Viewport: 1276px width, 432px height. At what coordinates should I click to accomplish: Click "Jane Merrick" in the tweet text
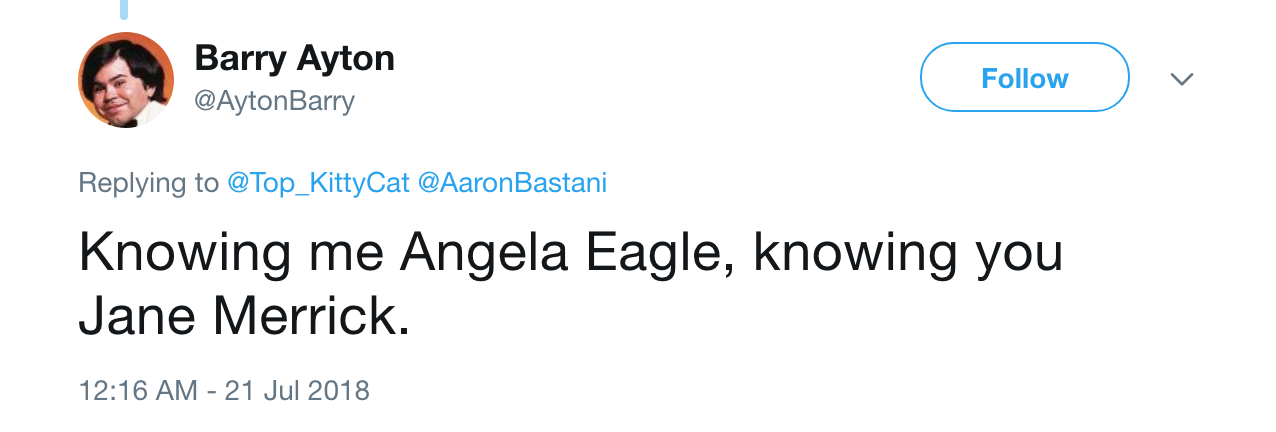point(244,315)
